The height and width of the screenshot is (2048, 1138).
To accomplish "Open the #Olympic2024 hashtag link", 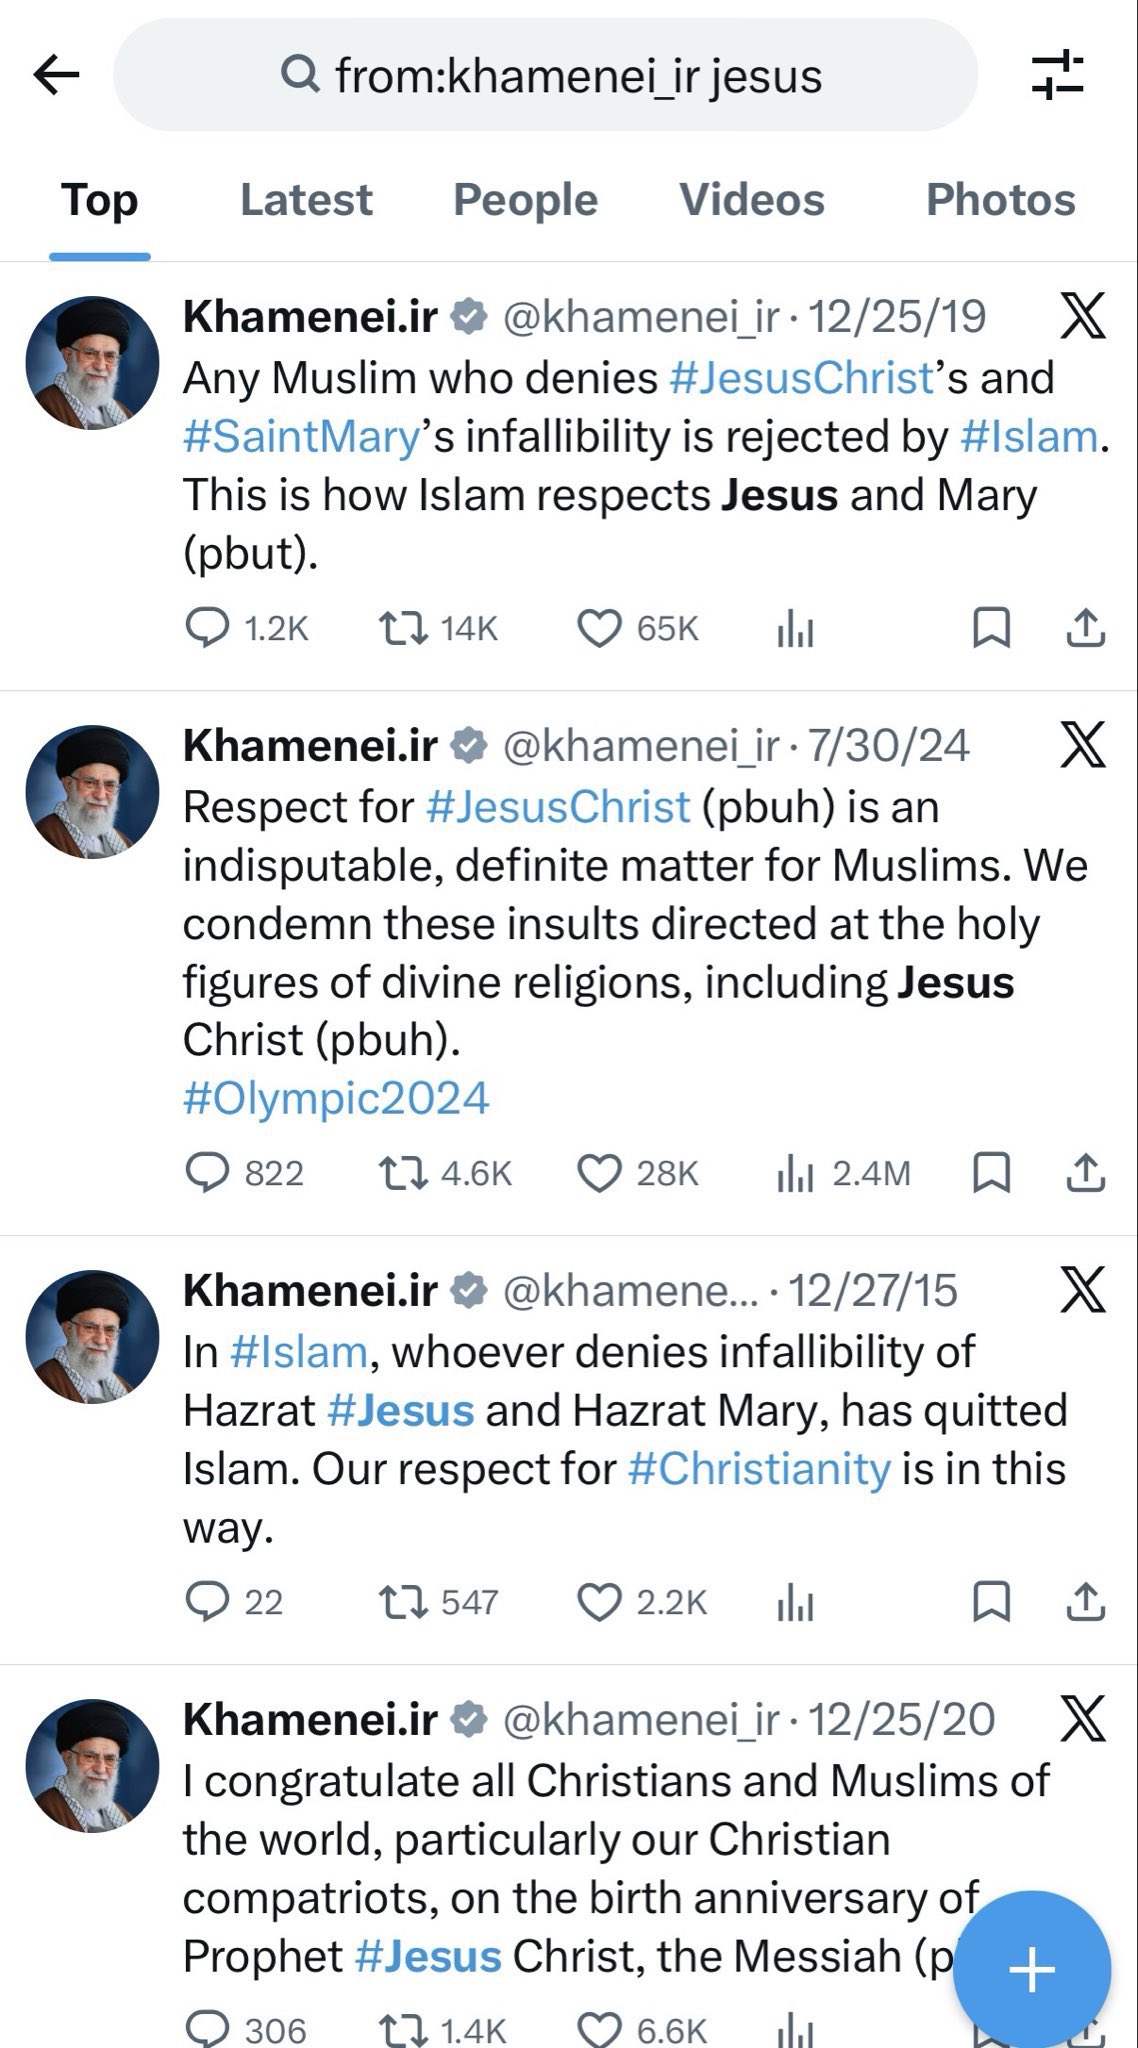I will tap(336, 1098).
